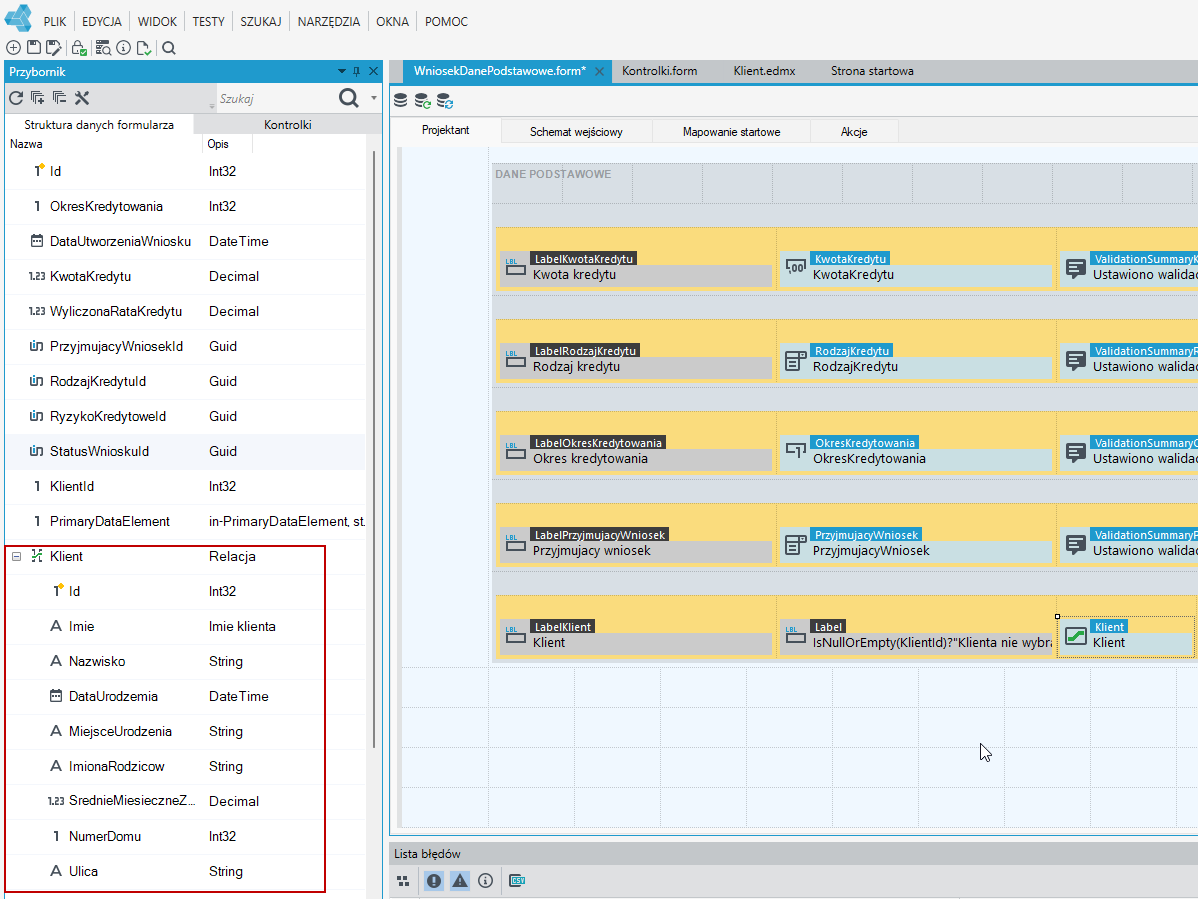Viewport: 1198px width, 899px height.
Task: Click the plus-circle new item toolbar icon
Action: (14, 48)
